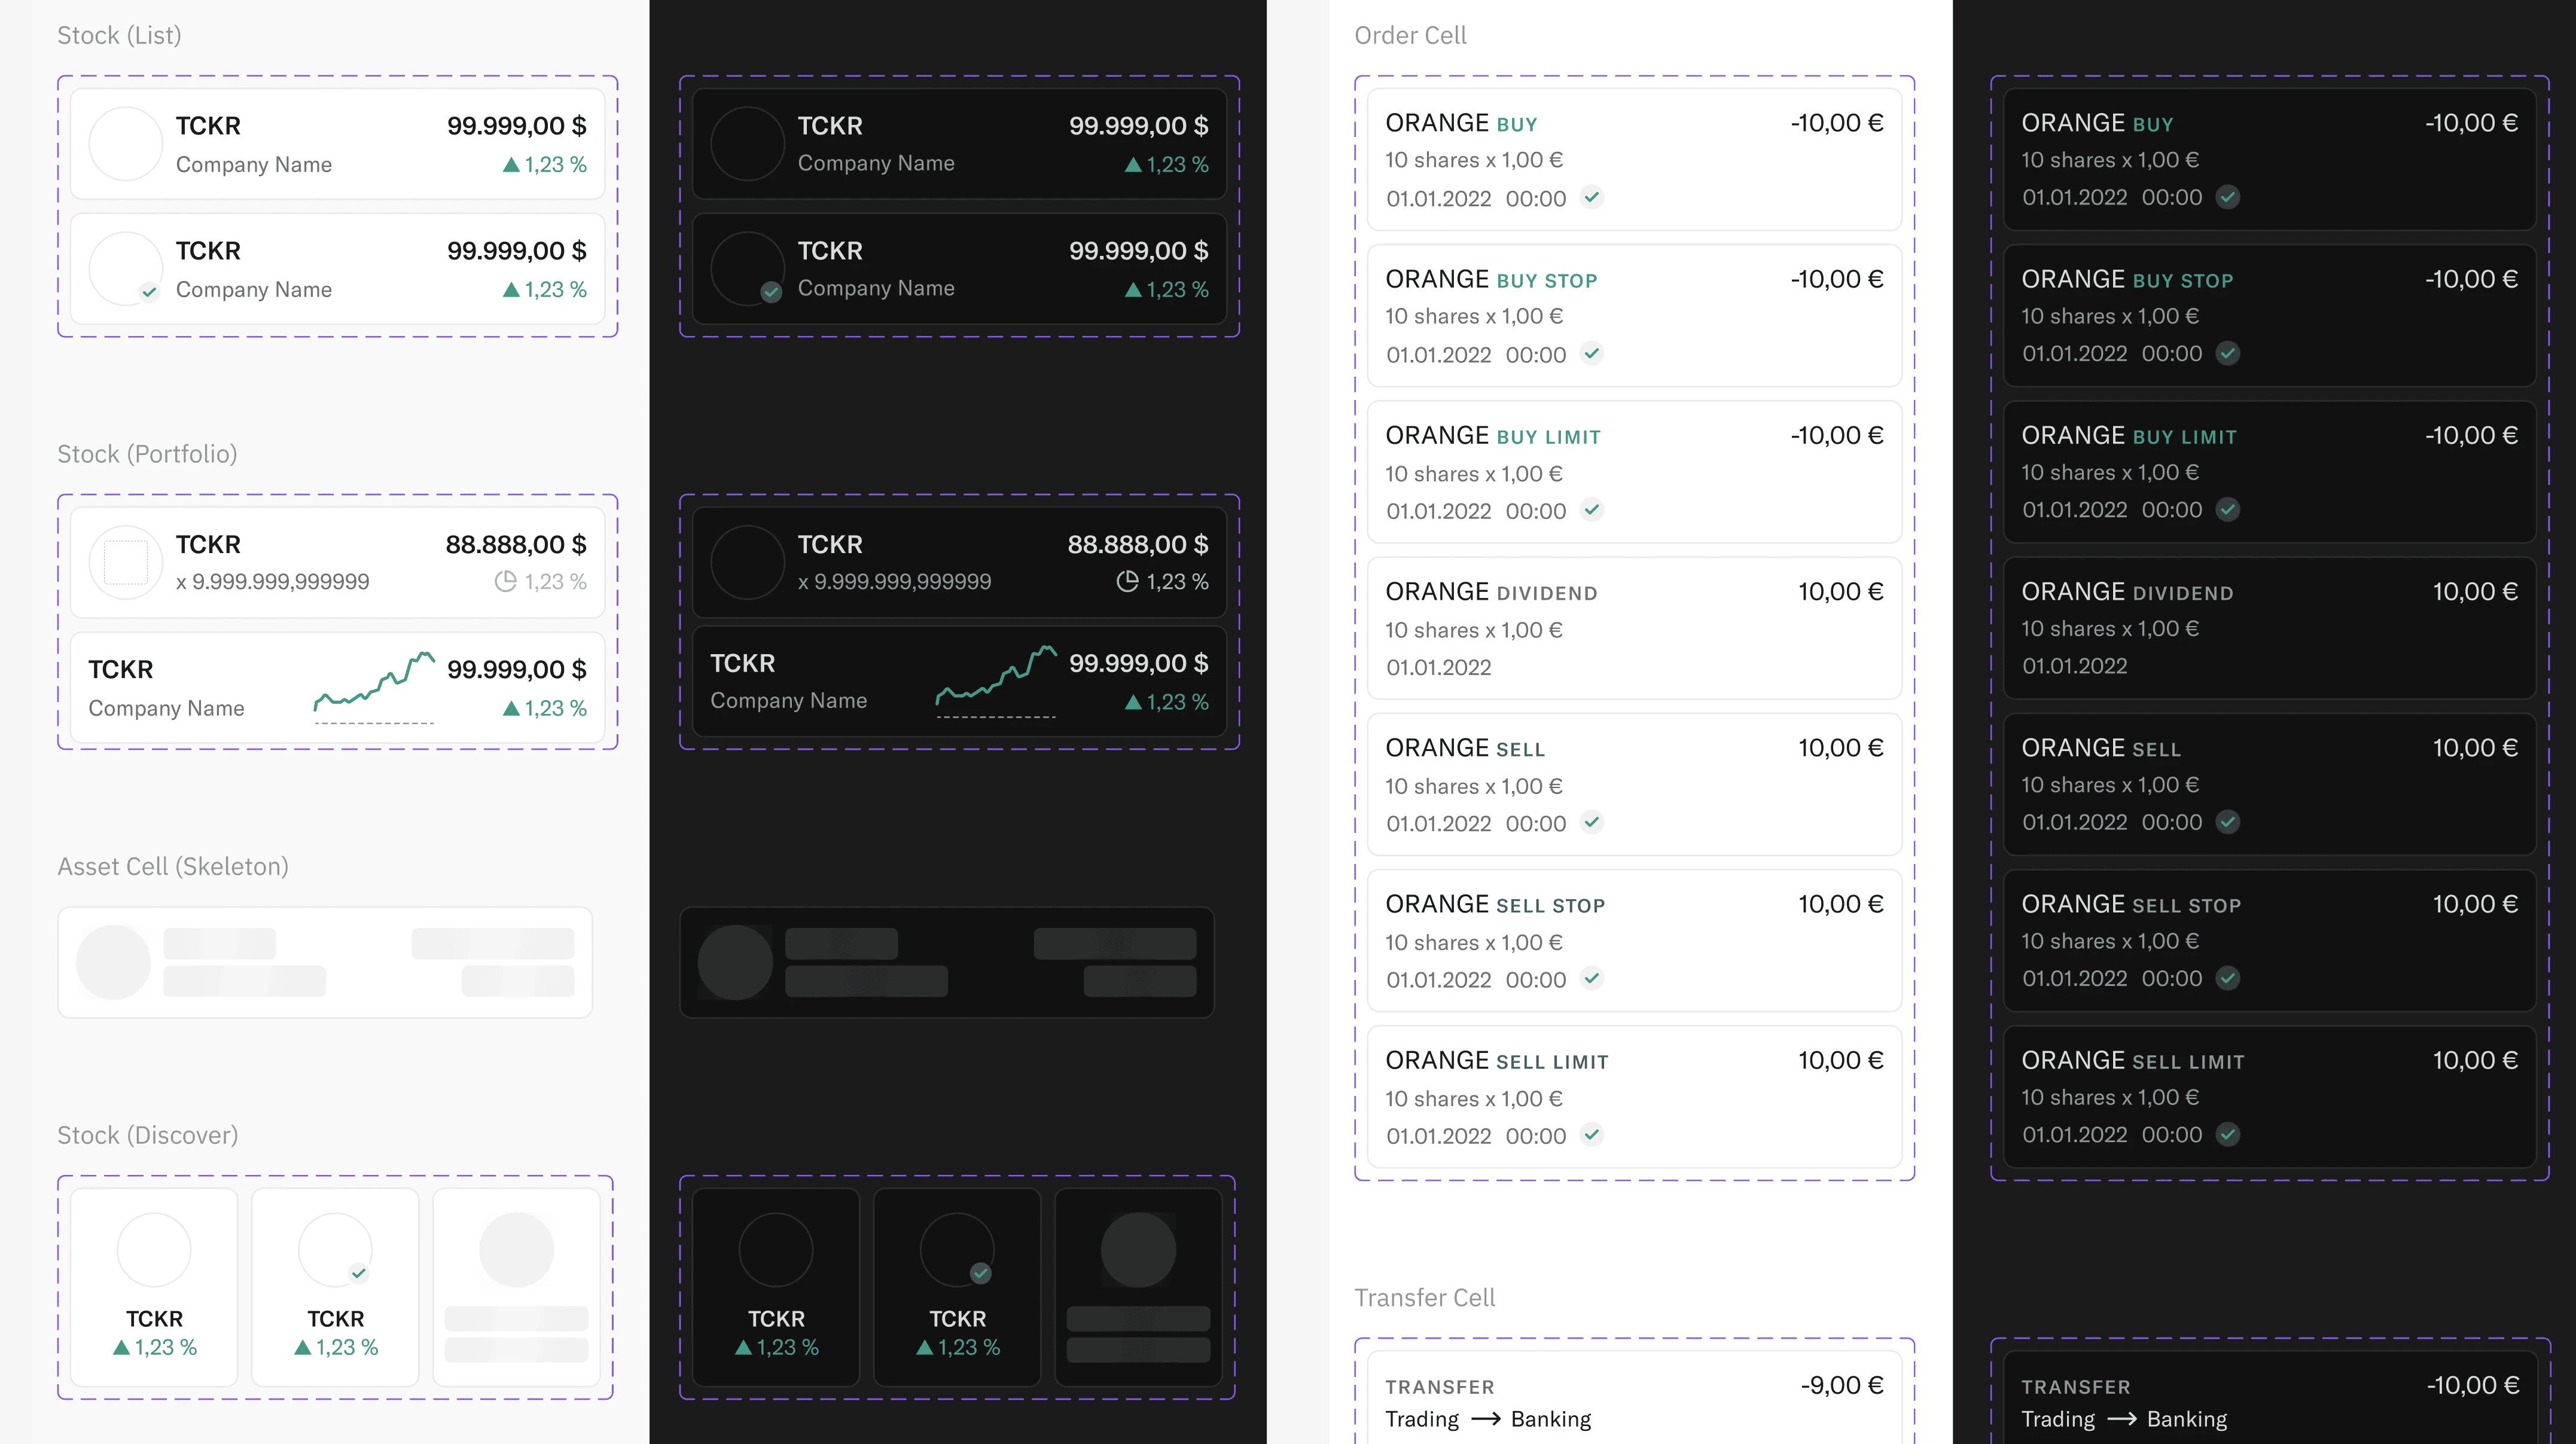
Task: Click check icon on light ORANGE BUY STOP order
Action: [1592, 353]
